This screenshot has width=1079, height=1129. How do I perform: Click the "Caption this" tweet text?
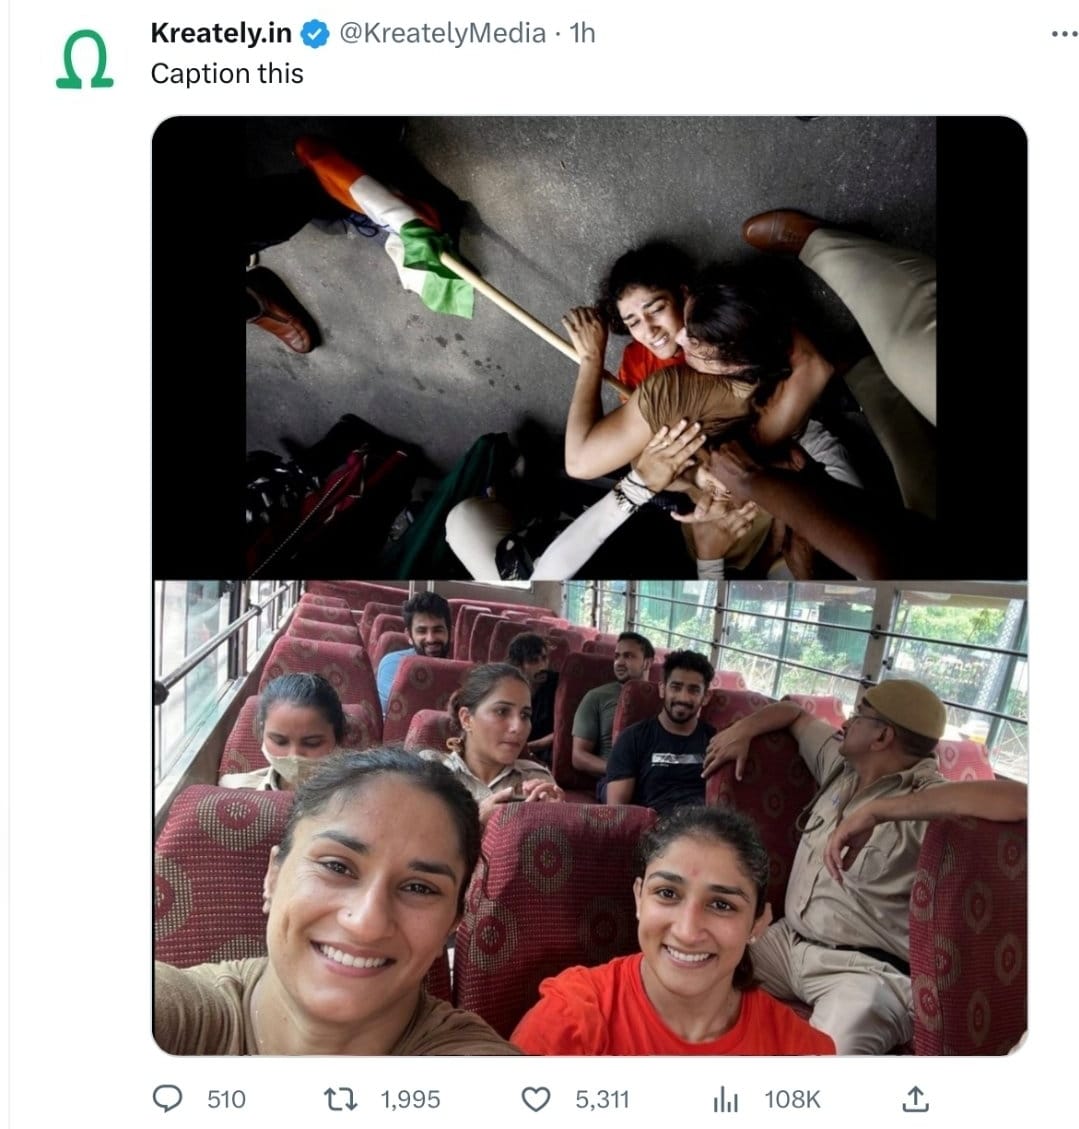point(227,73)
